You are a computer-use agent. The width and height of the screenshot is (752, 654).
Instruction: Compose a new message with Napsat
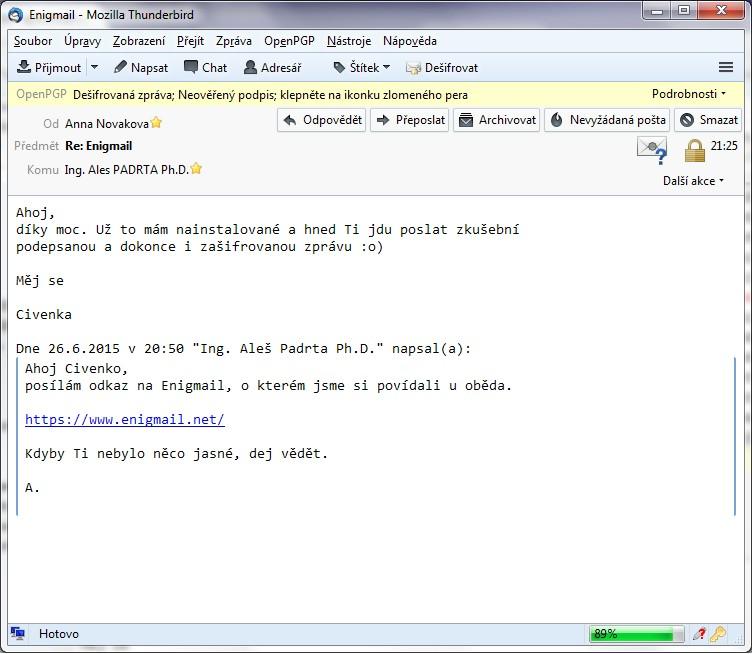pos(141,68)
